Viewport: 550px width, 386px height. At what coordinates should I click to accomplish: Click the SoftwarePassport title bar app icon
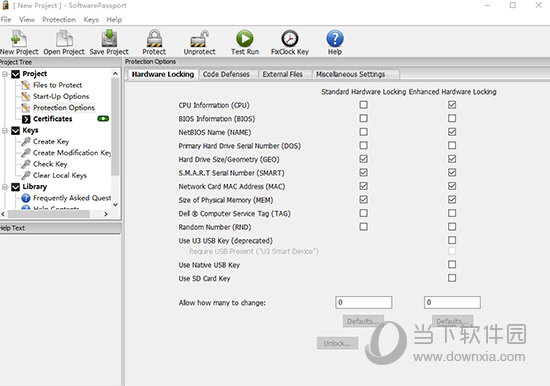pos(5,5)
